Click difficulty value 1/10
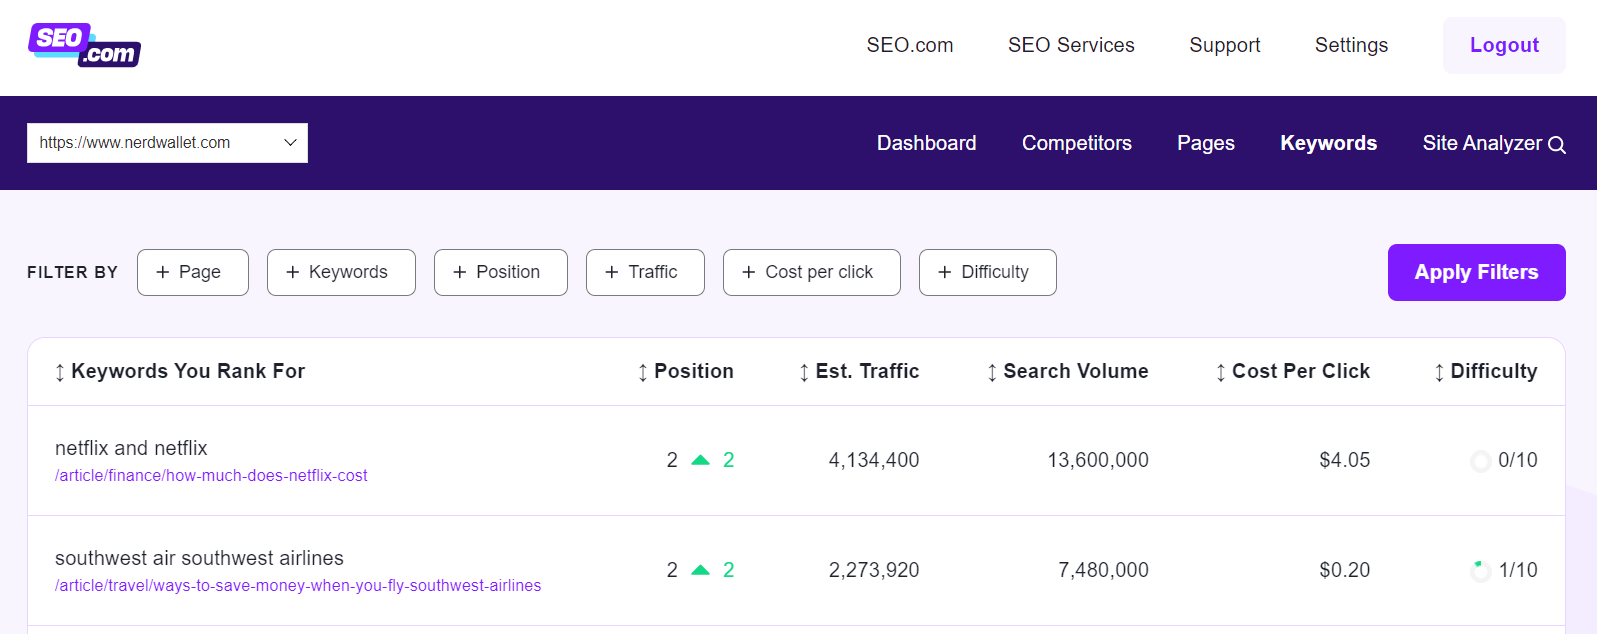This screenshot has height=634, width=1597. coord(1518,570)
